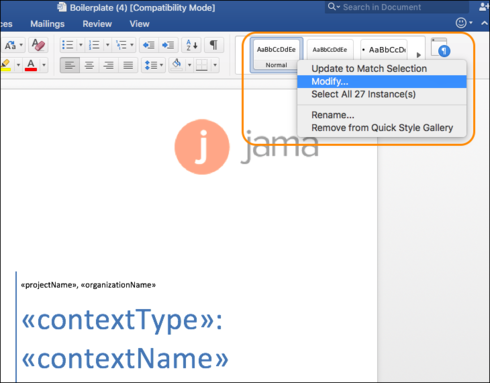Open the shading color dropdown arrow
Screen dimensions: 490x383
[189, 65]
